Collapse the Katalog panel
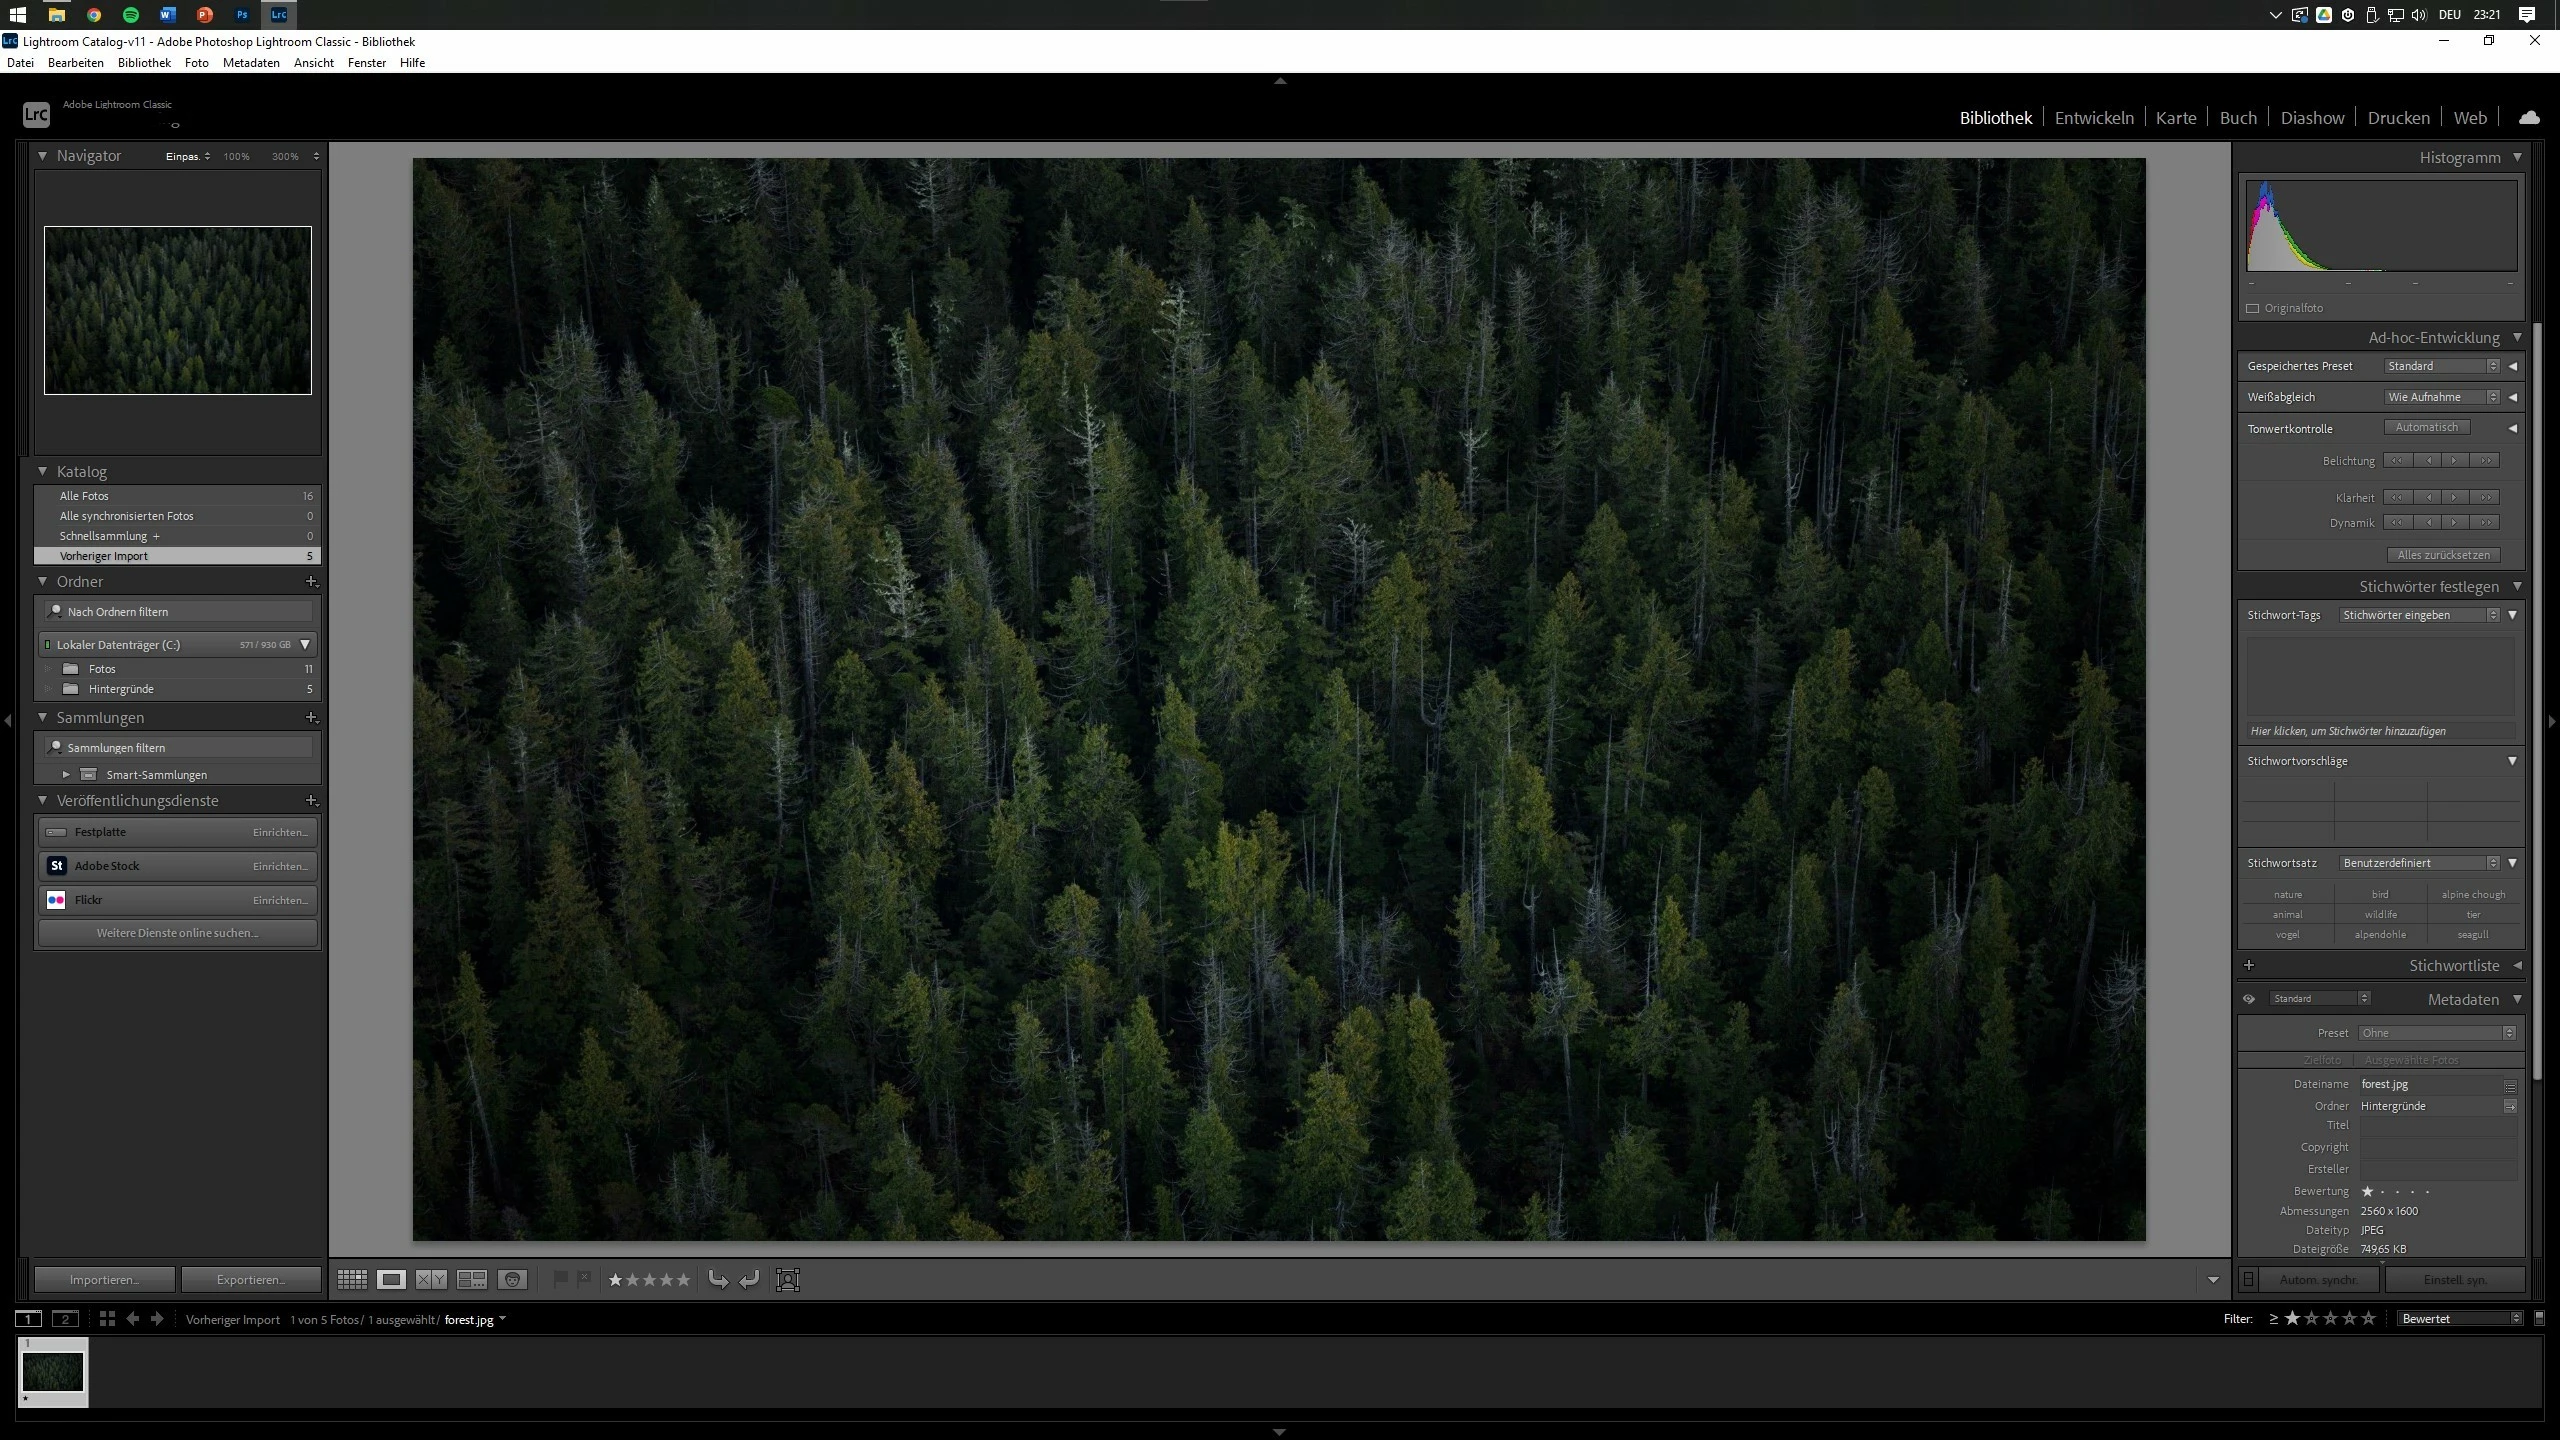The height and width of the screenshot is (1440, 2560). click(43, 471)
